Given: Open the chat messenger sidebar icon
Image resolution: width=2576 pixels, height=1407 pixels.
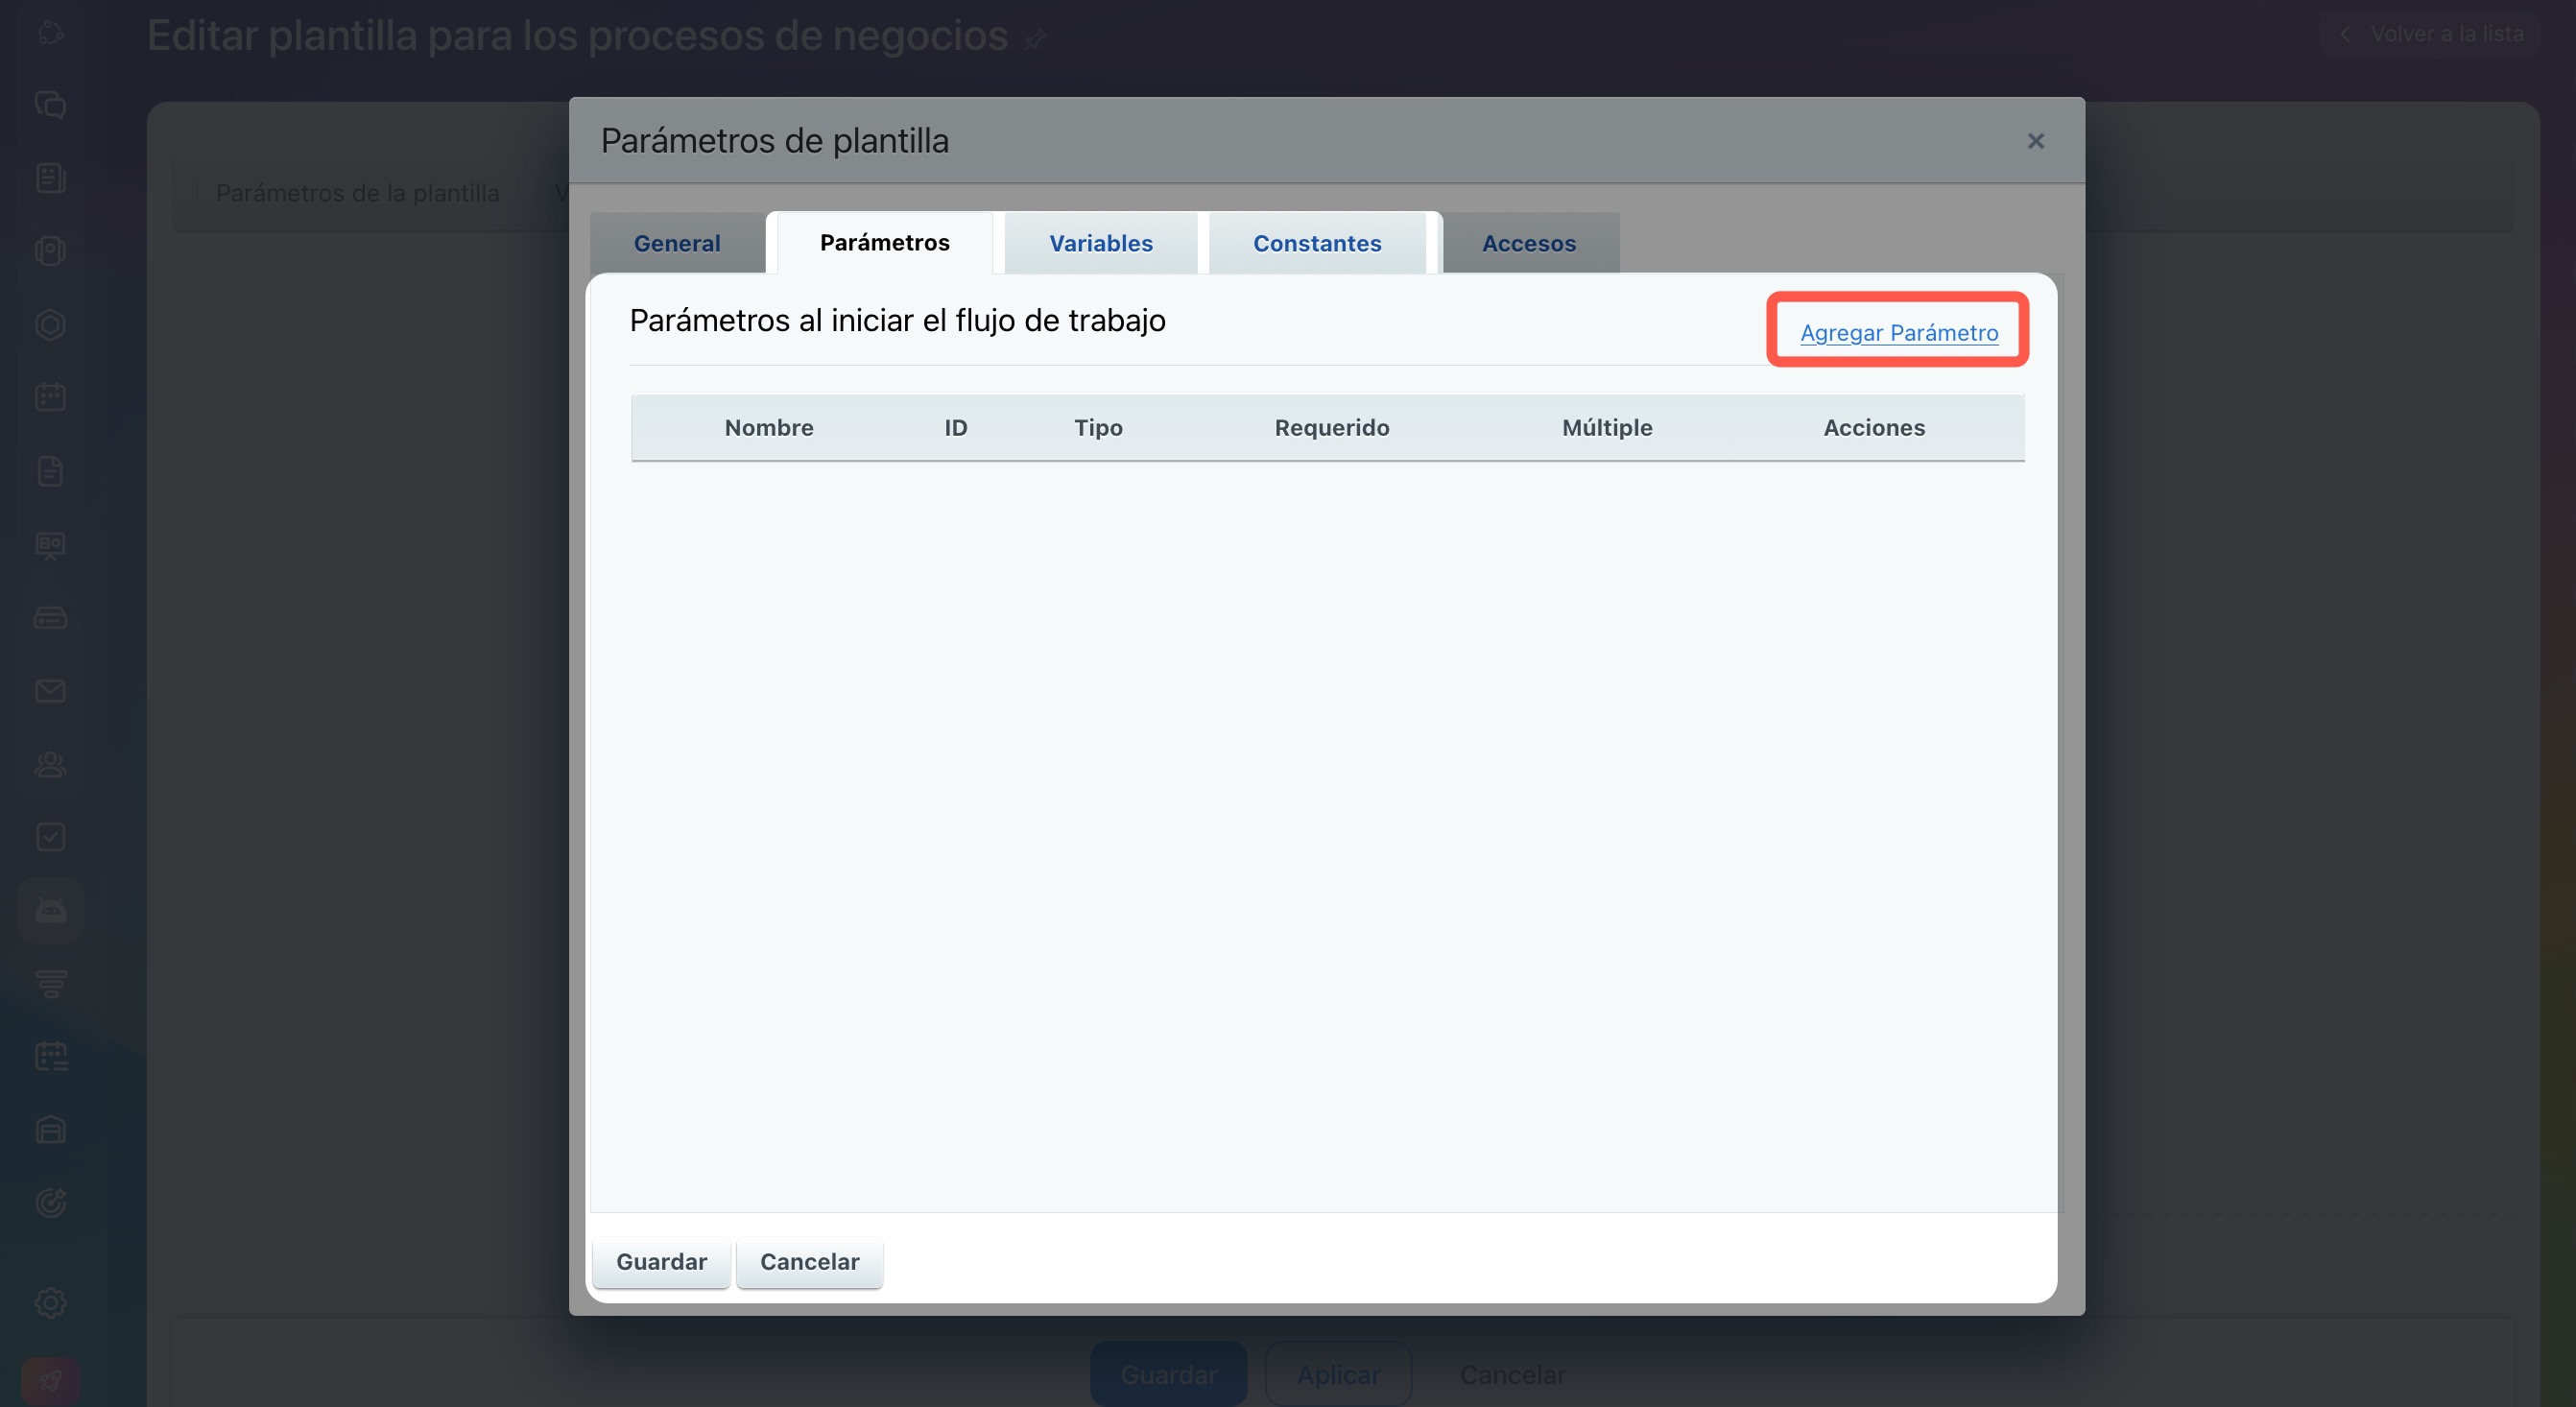Looking at the screenshot, I should click(x=50, y=104).
